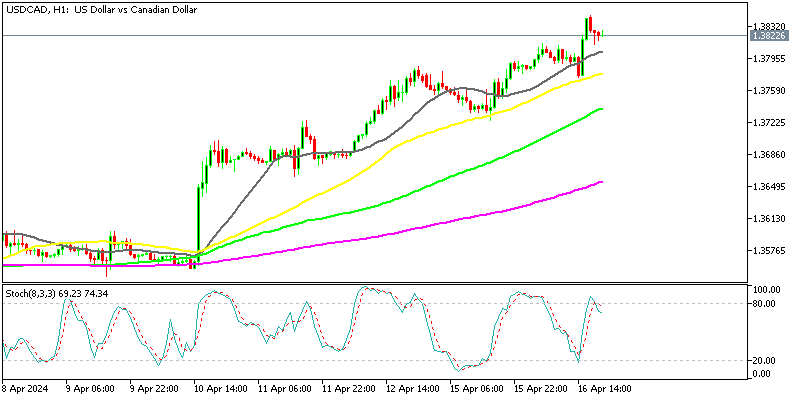The width and height of the screenshot is (800, 400).
Task: Click the tall breakout candle on 10 Apr
Action: [x=198, y=220]
